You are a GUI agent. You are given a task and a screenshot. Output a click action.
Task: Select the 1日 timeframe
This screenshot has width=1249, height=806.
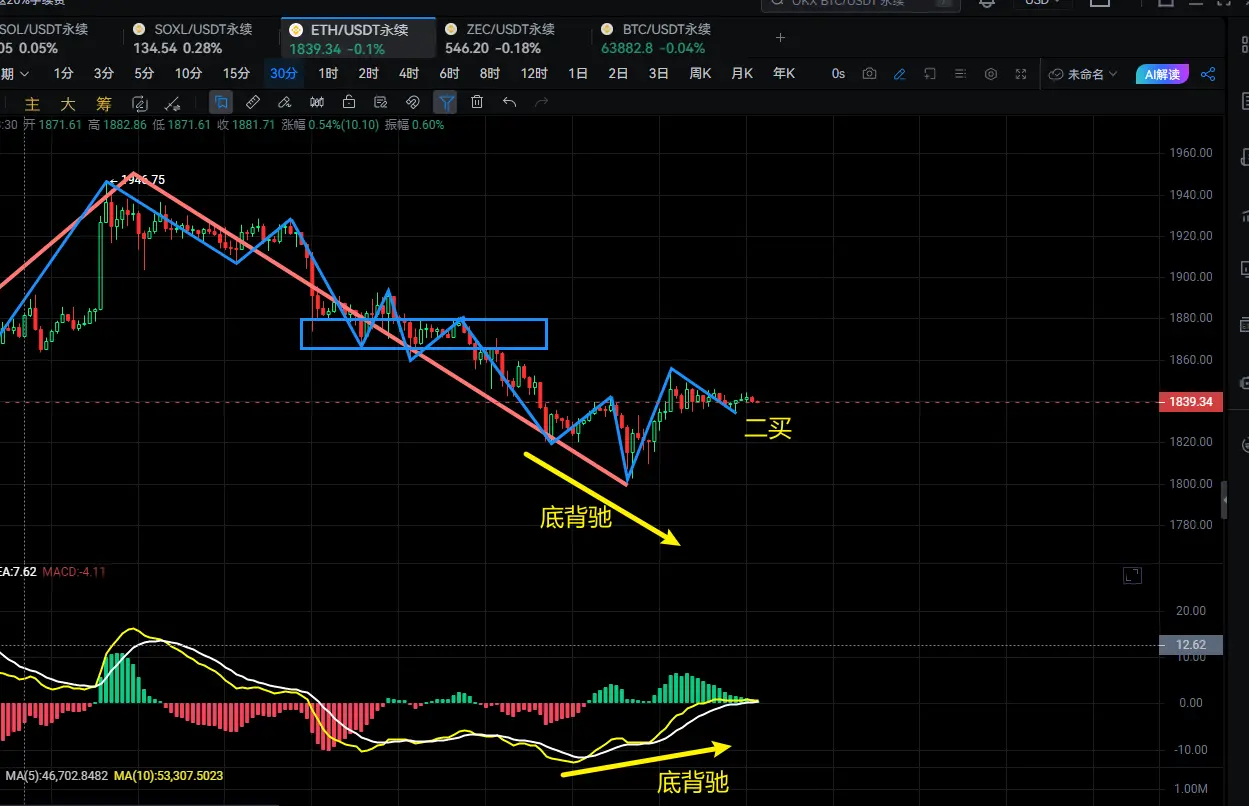578,74
